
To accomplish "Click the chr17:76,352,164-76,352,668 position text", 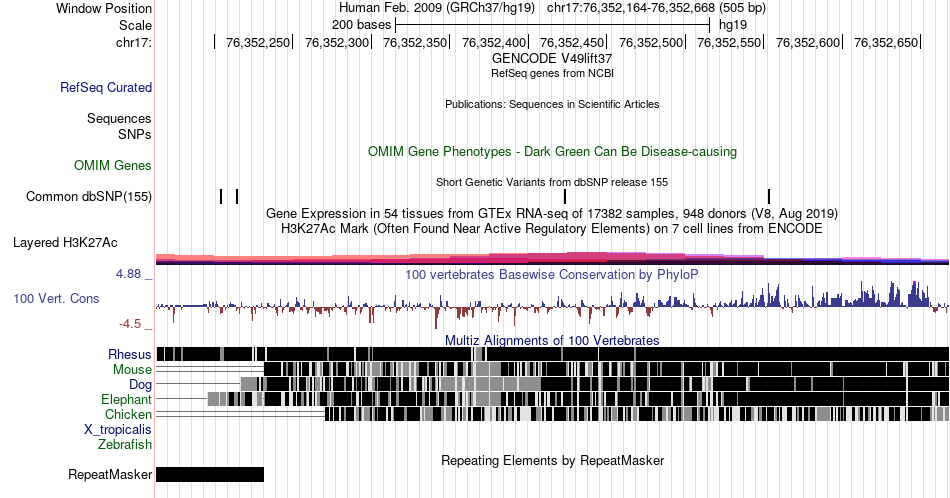I will click(630, 8).
